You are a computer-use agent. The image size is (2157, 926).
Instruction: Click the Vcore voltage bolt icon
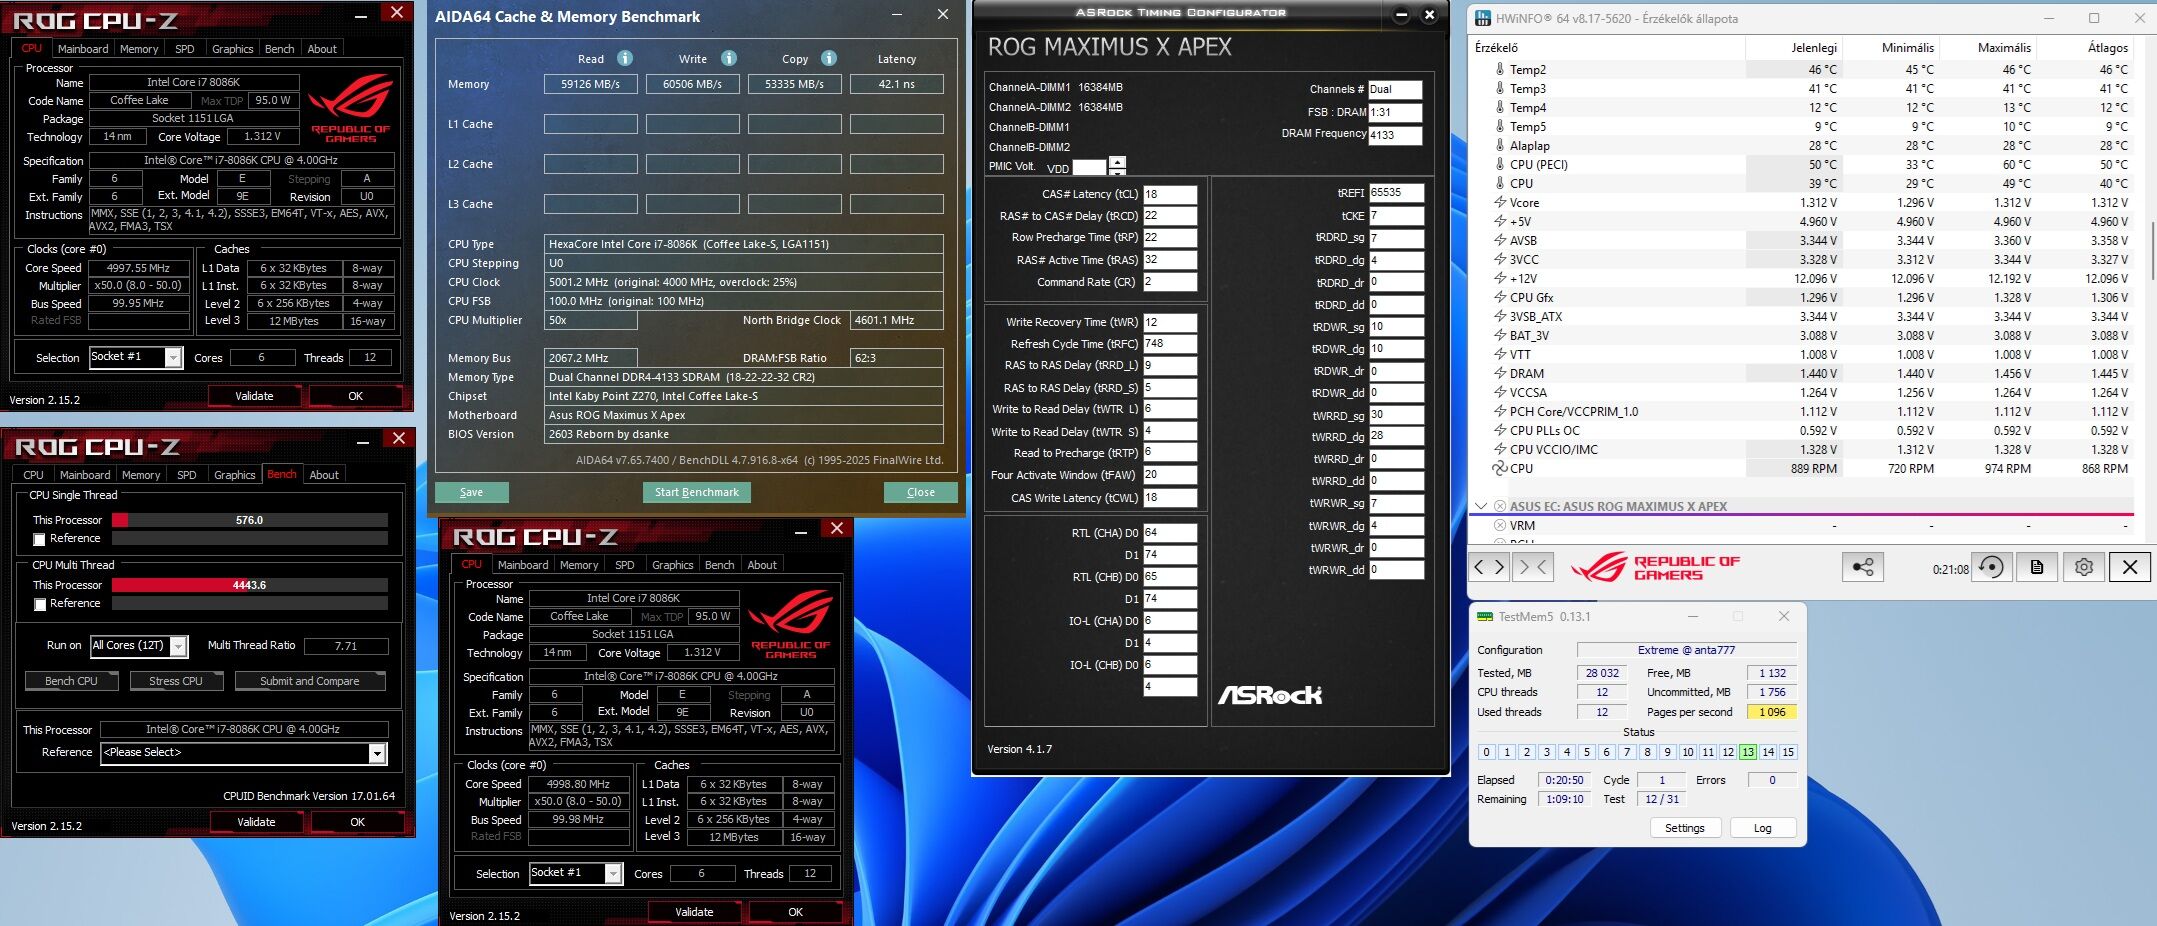1500,202
